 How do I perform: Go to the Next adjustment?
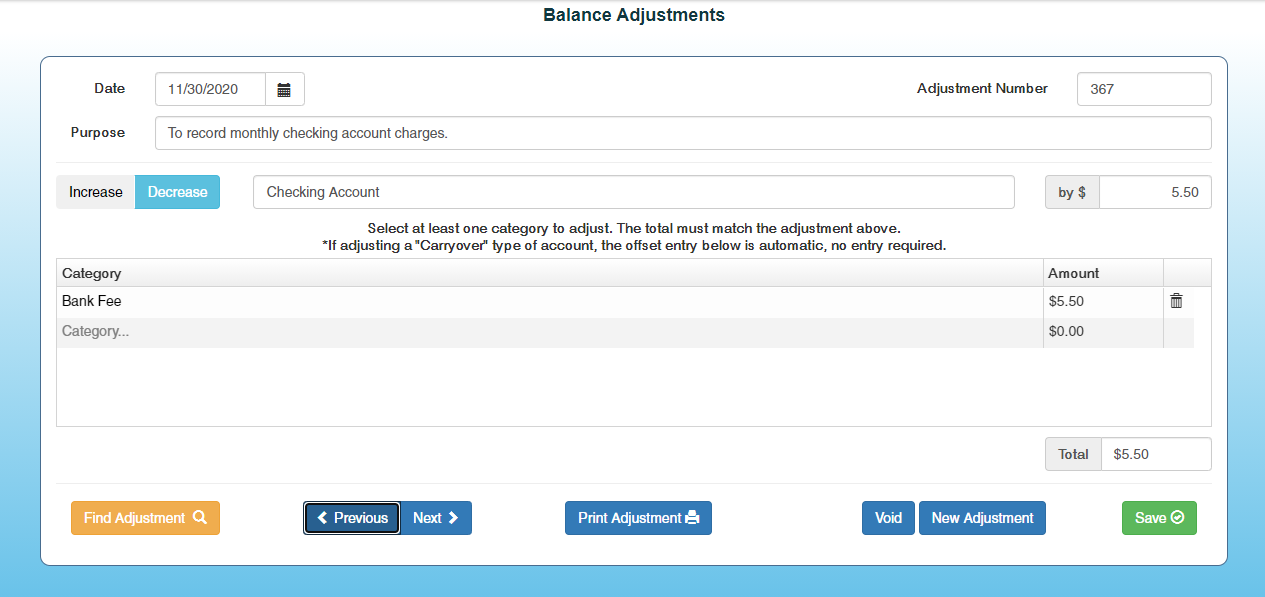(x=436, y=518)
